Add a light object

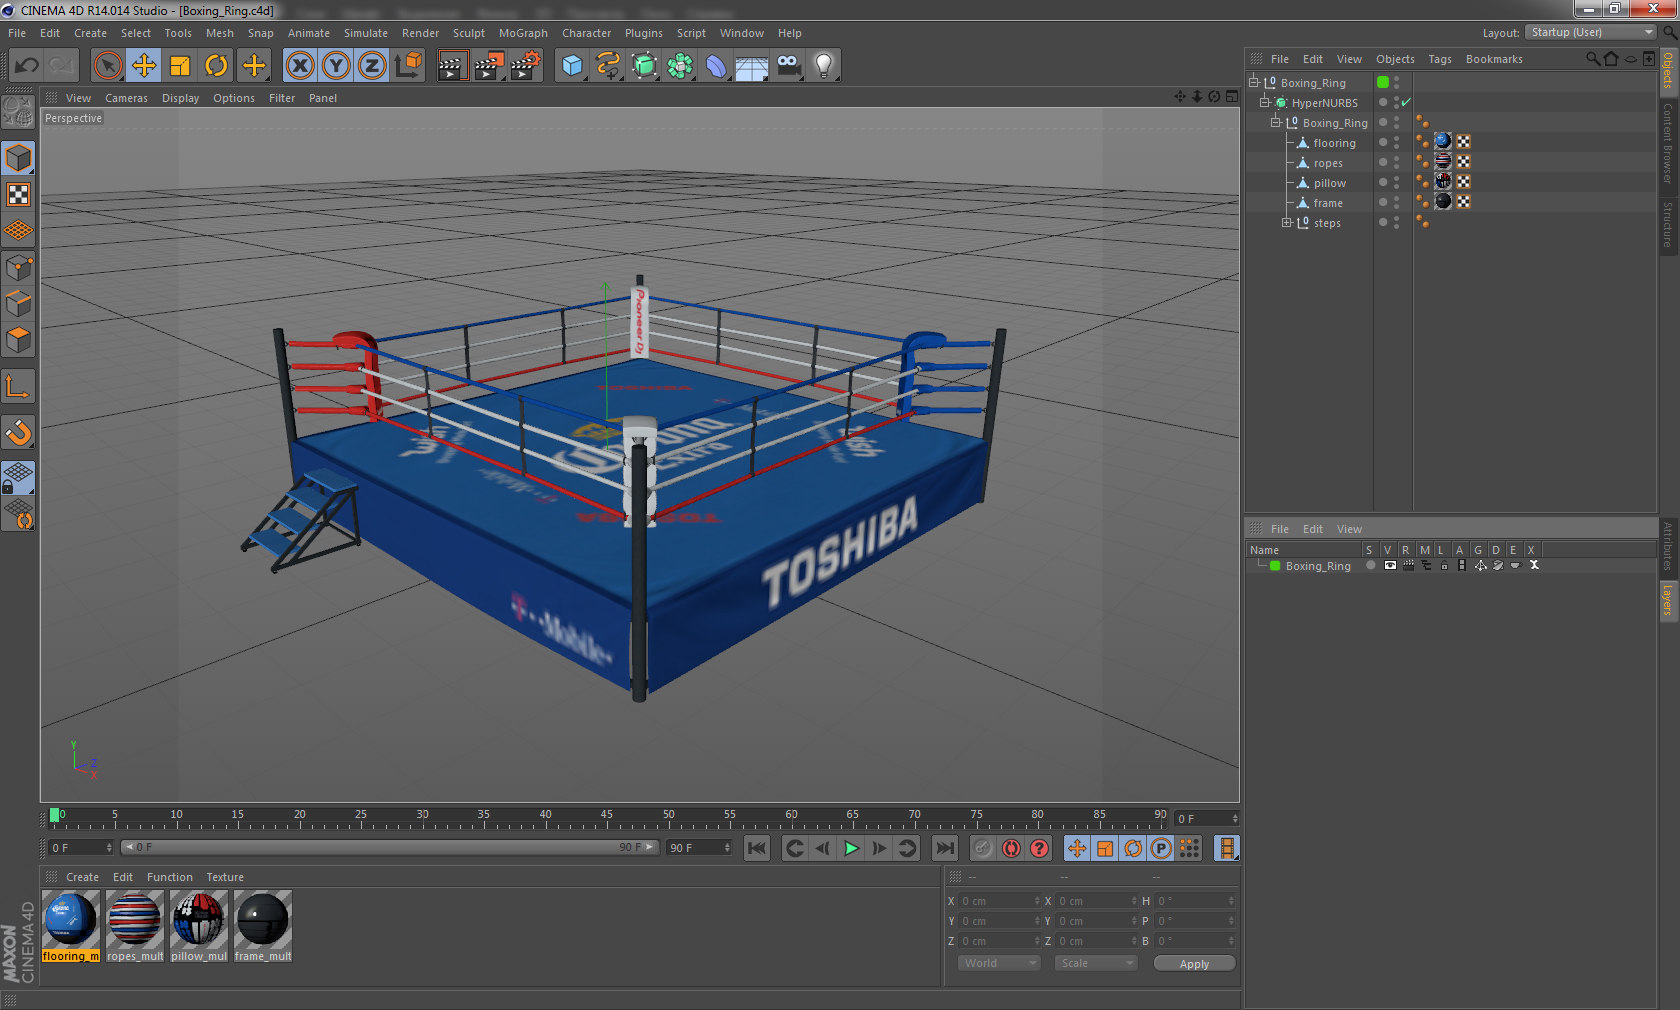tap(824, 66)
